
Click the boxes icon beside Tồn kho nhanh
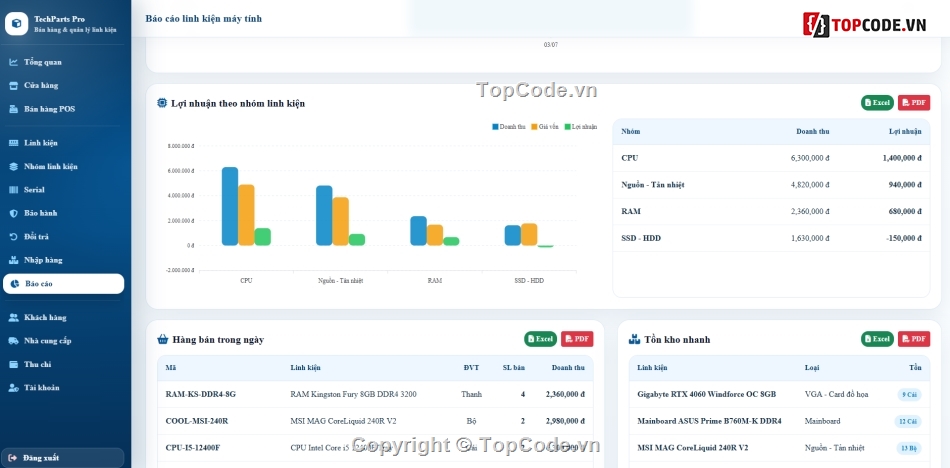634,339
